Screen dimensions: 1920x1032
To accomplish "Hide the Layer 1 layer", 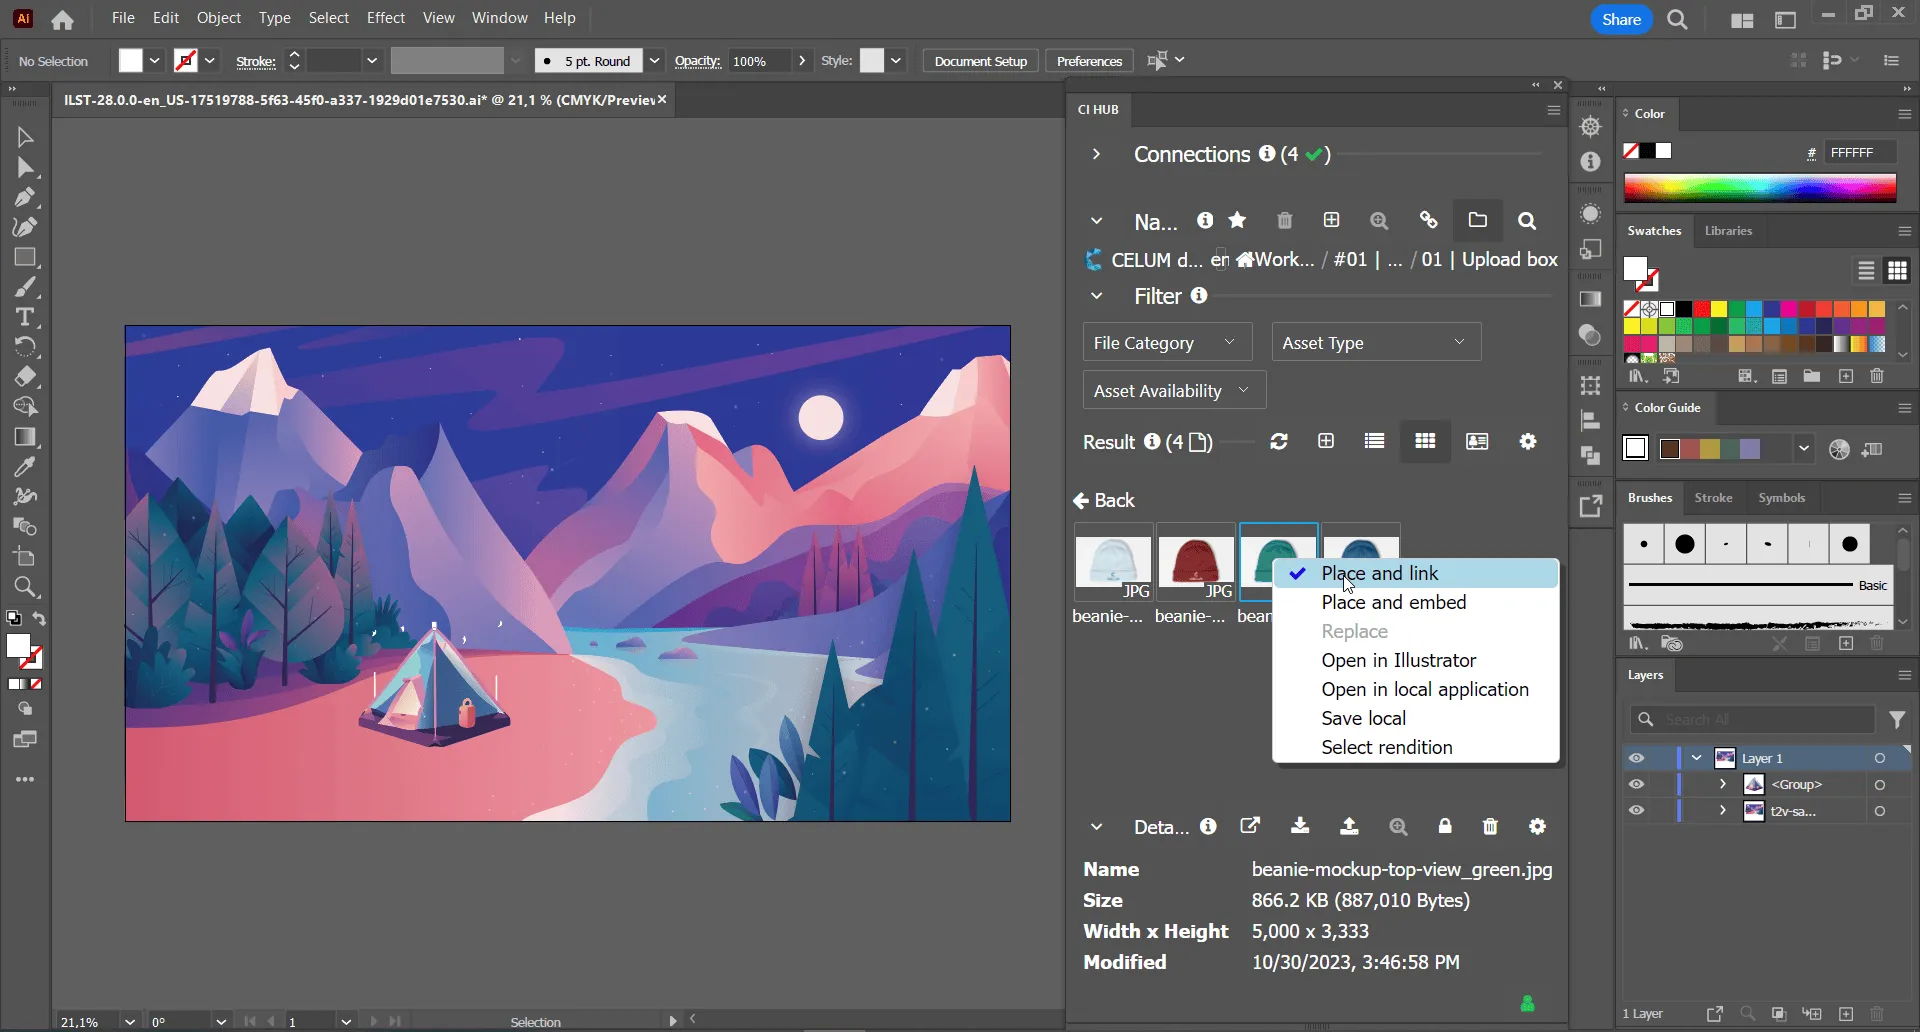I will (x=1637, y=758).
